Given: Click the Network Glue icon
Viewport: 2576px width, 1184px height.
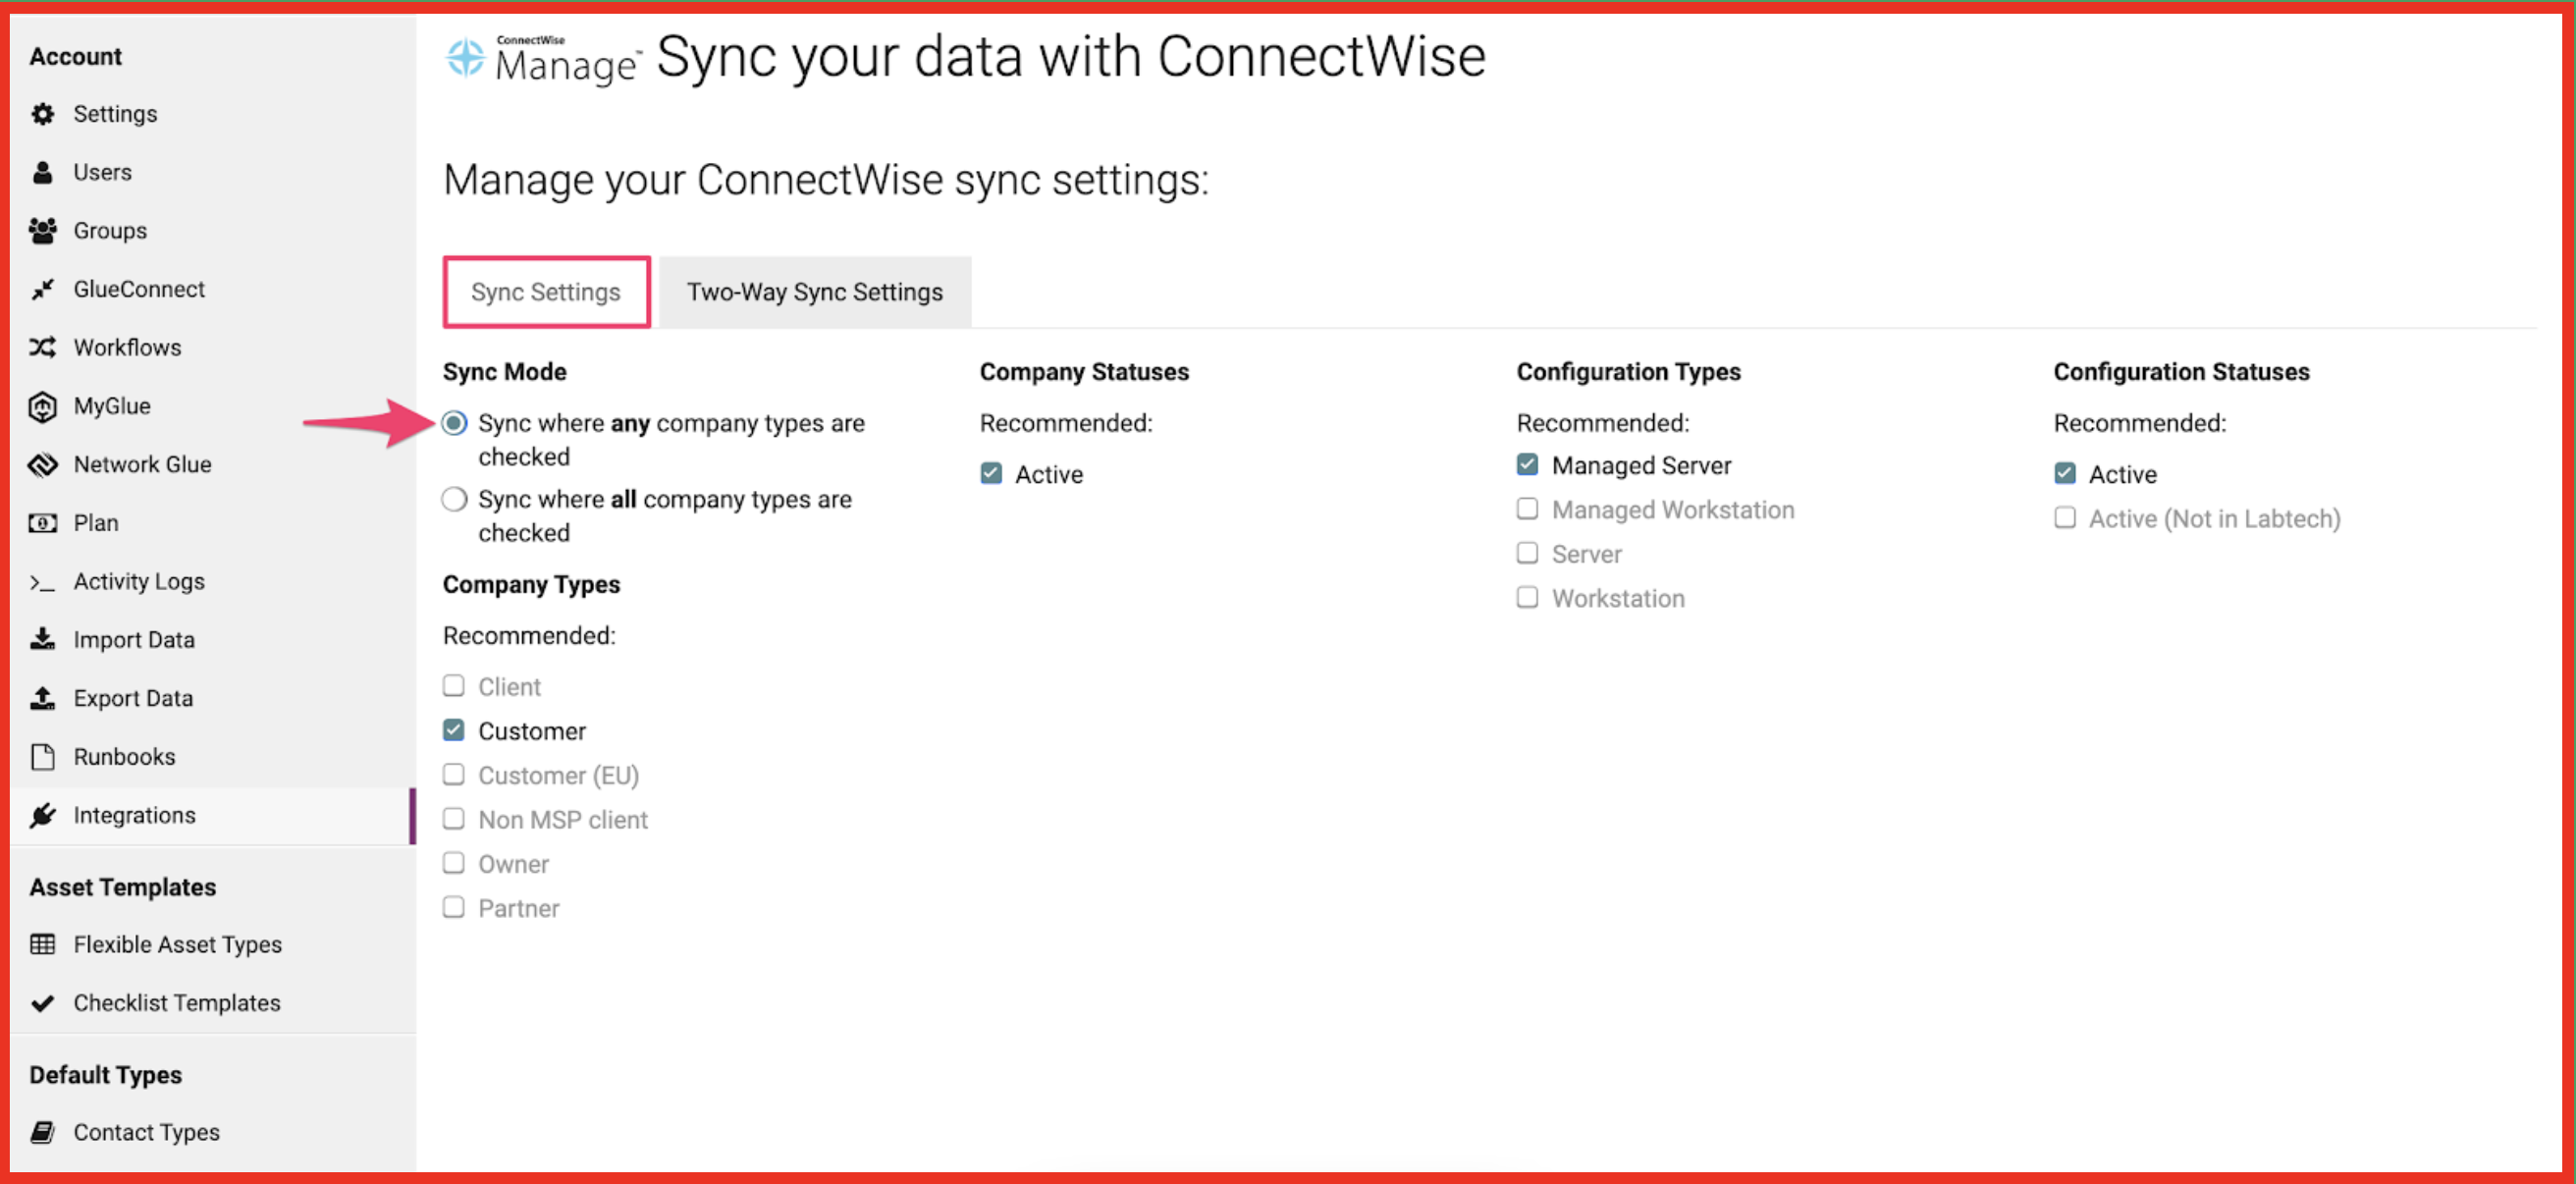Looking at the screenshot, I should (x=42, y=464).
